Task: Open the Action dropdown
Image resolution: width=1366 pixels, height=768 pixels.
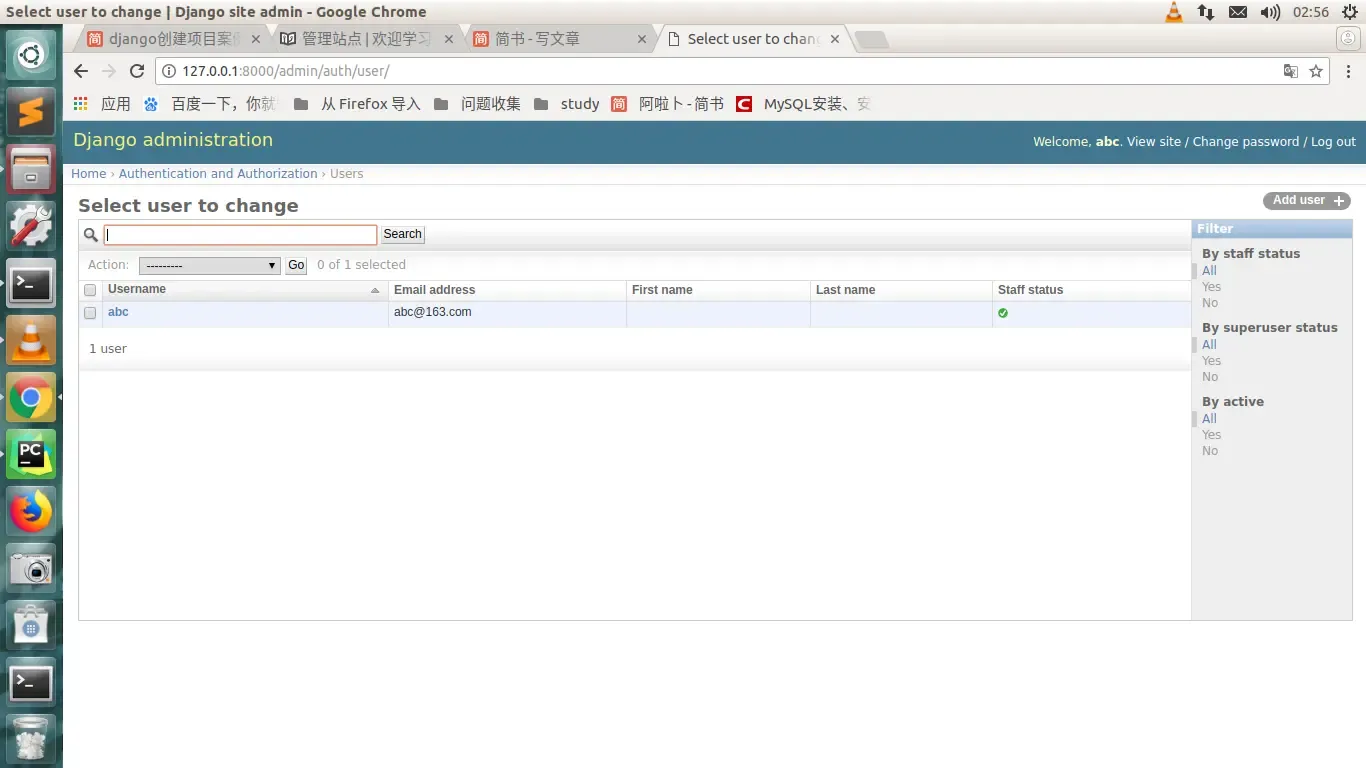Action: click(209, 266)
